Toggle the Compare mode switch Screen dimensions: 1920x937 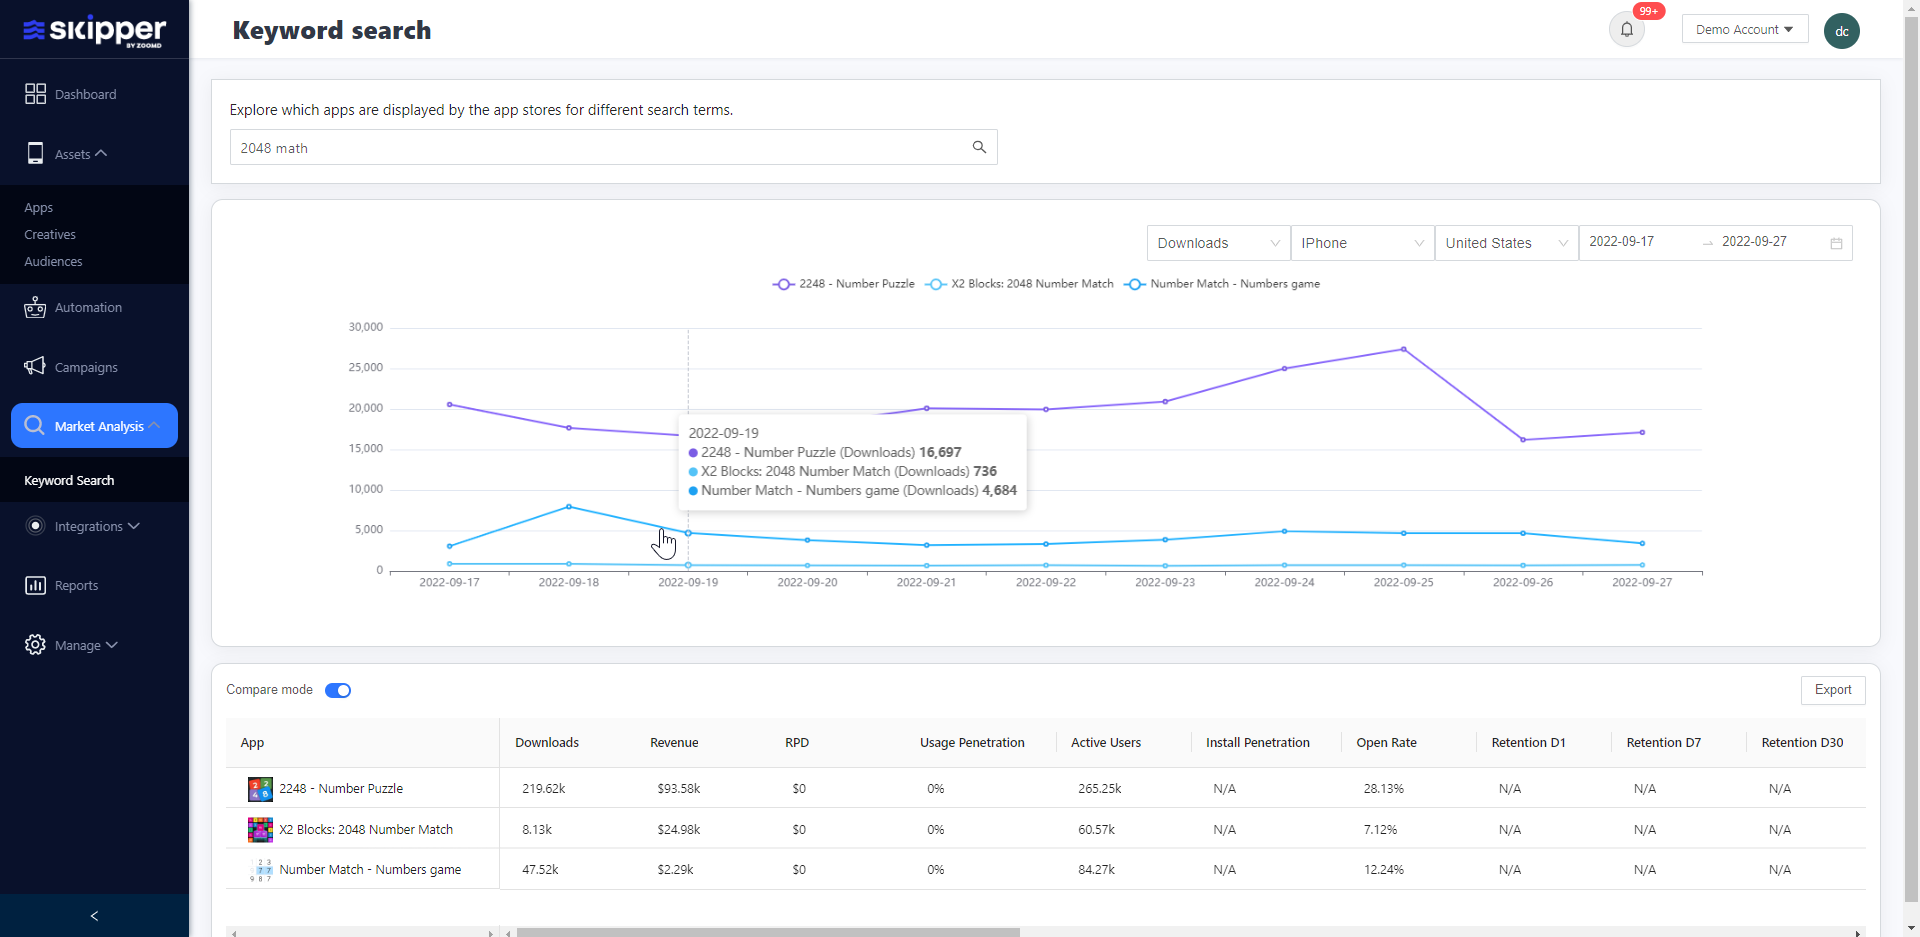click(x=338, y=690)
